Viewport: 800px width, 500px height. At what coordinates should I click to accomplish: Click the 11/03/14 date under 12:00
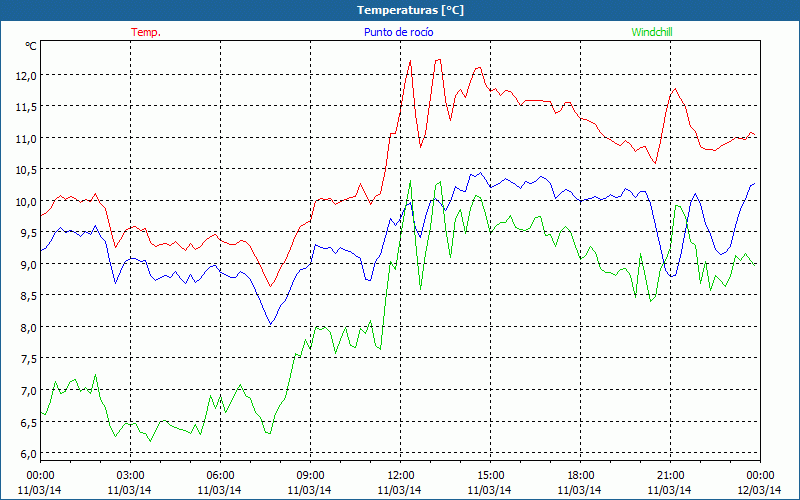(x=400, y=490)
